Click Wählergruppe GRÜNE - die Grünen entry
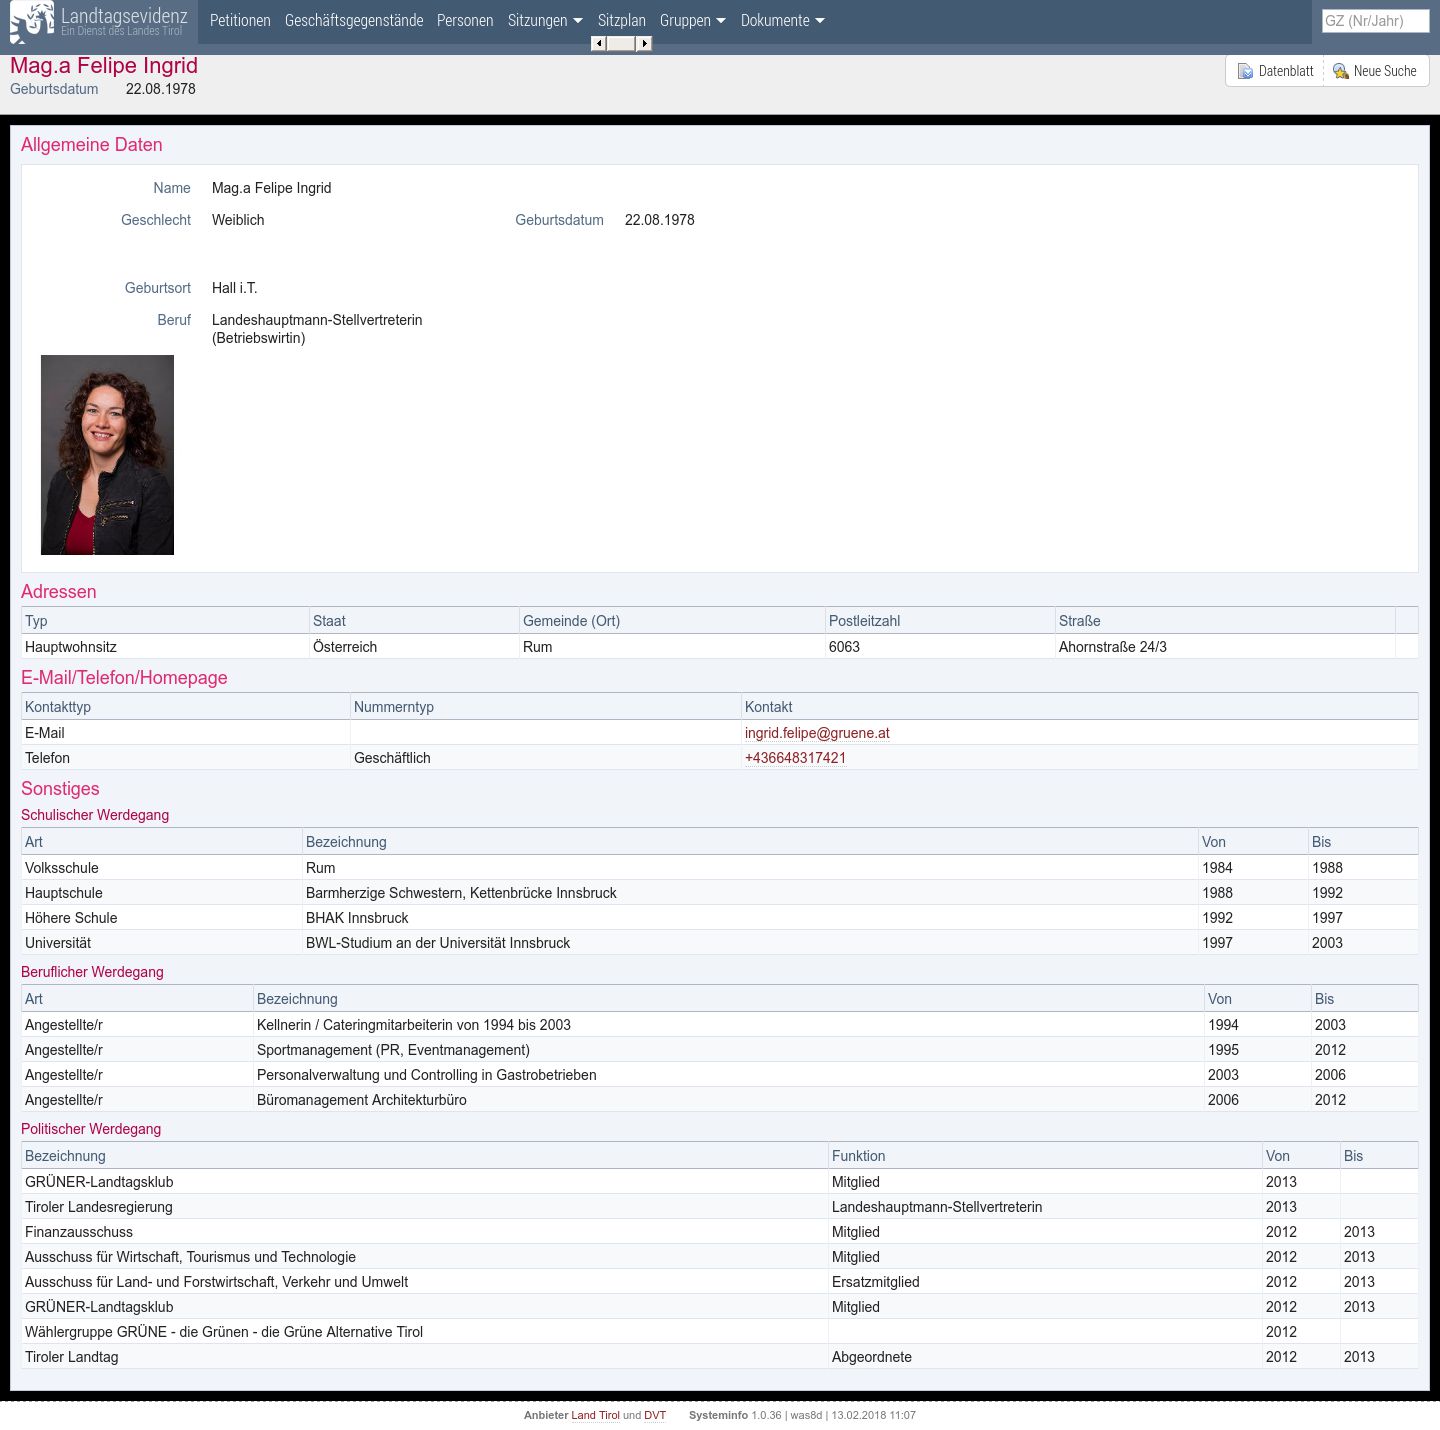Viewport: 1440px width, 1430px height. 224,1332
